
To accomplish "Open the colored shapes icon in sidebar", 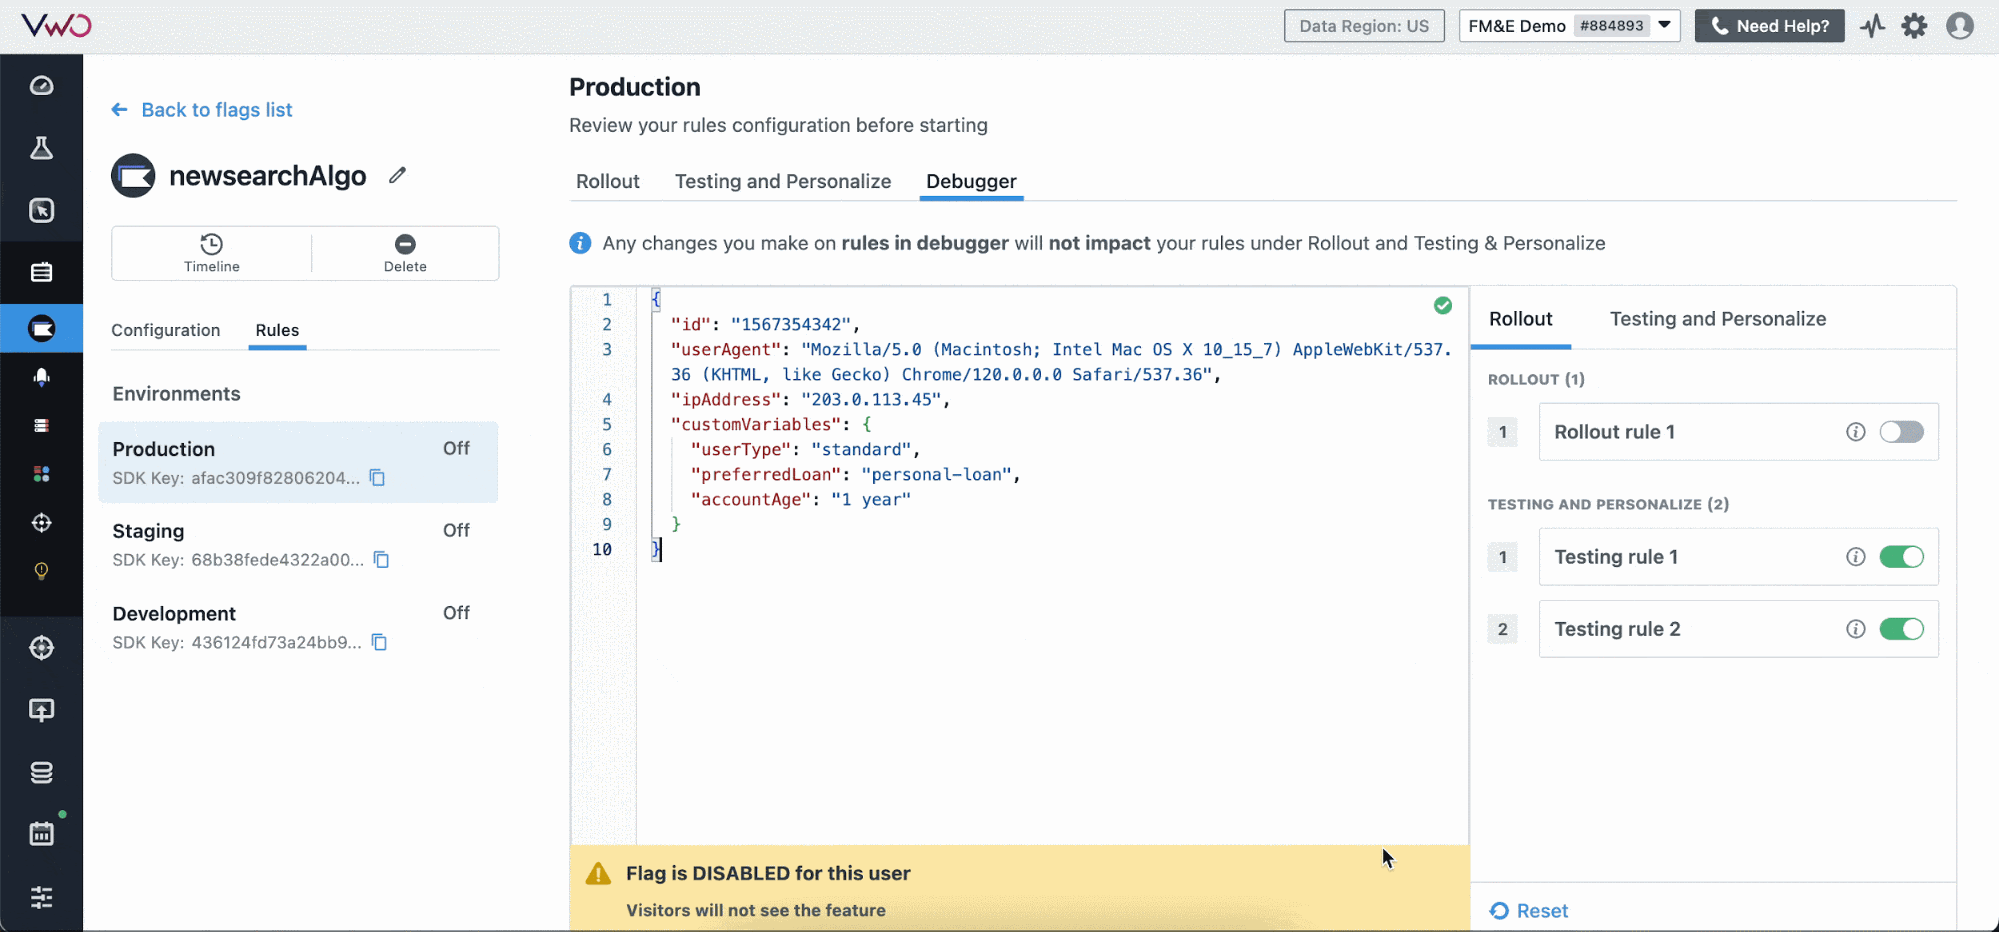I will pyautogui.click(x=41, y=474).
